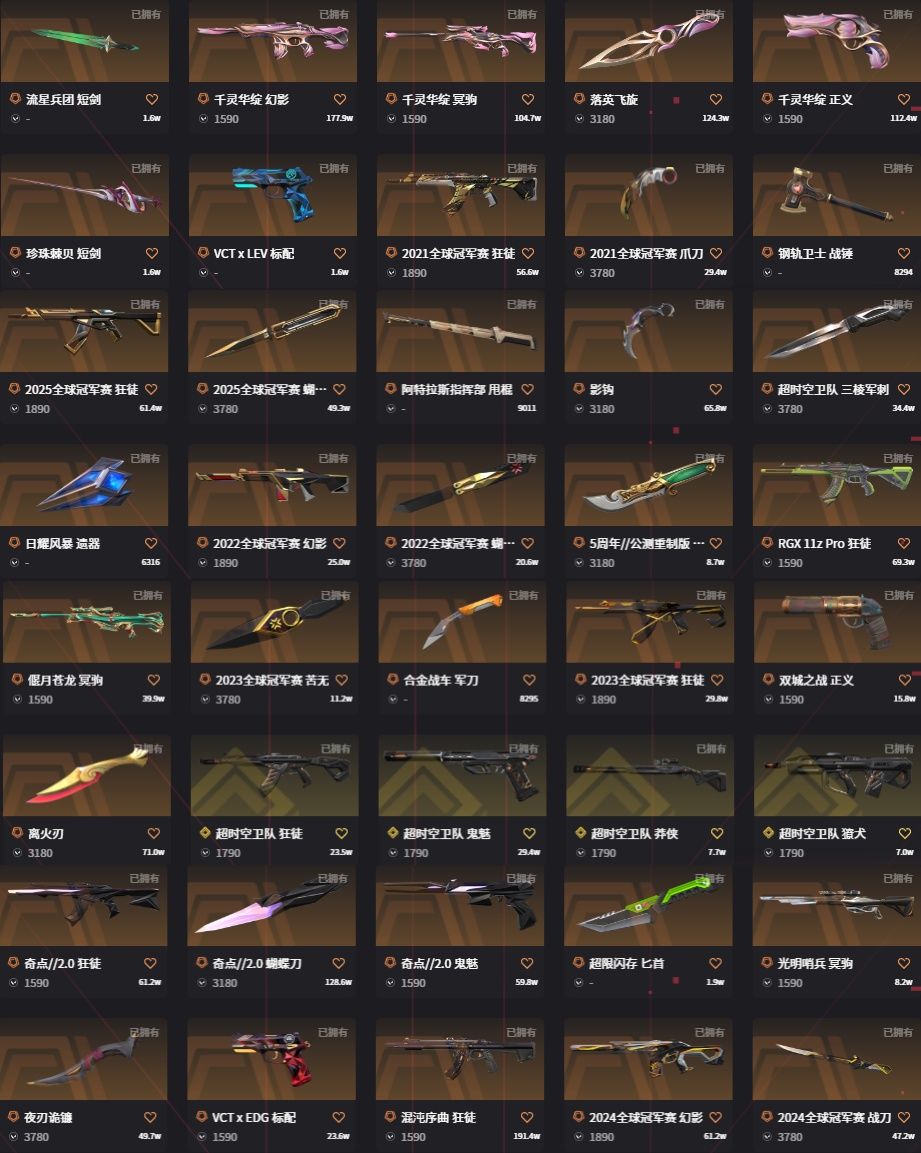Open the chevron dropdown under 夜刃诡镰
Viewport: 921px width, 1153px height.
tap(14, 1137)
